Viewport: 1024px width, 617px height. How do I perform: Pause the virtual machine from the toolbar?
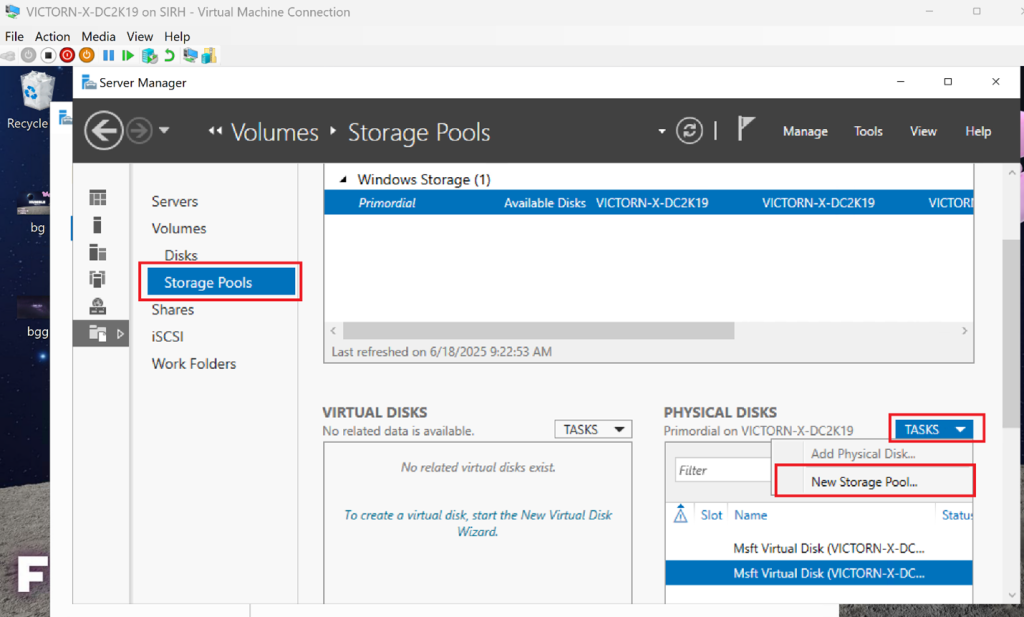tap(109, 55)
